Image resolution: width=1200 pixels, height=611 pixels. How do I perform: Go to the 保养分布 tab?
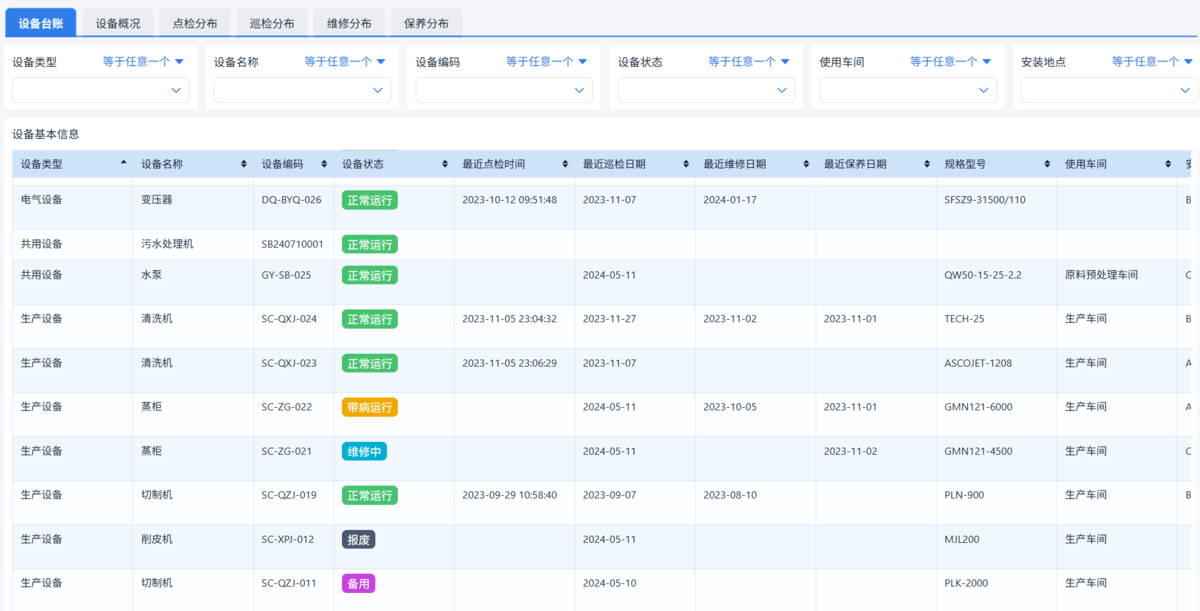pyautogui.click(x=426, y=22)
